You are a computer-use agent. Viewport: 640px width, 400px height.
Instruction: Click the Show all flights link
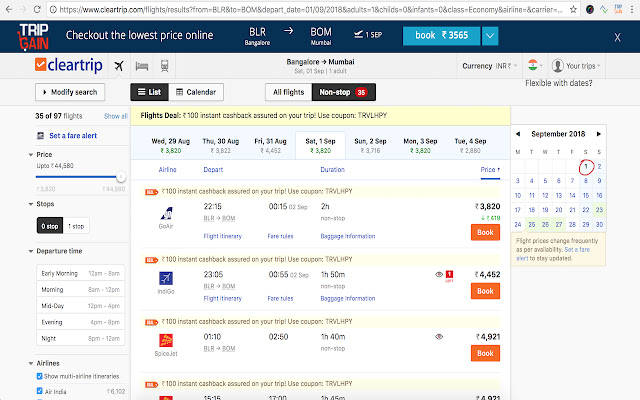pyautogui.click(x=116, y=116)
